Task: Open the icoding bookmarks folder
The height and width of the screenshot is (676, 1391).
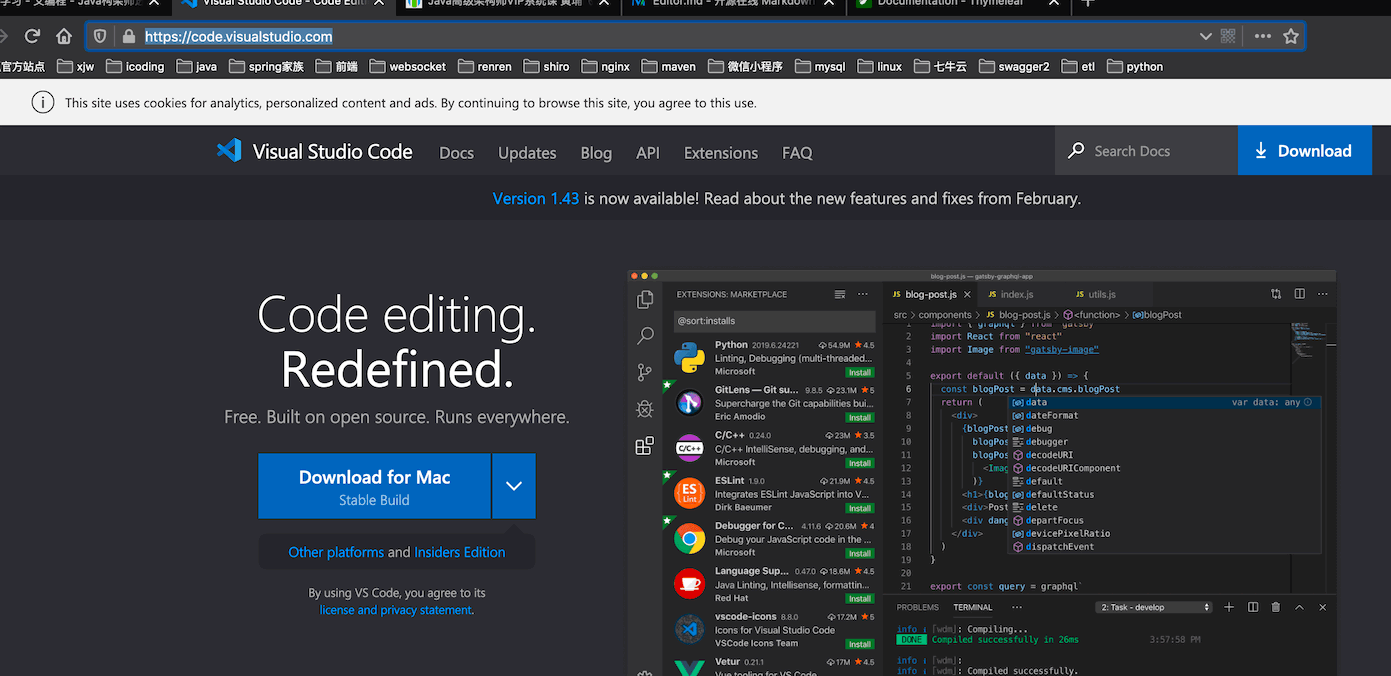Action: point(134,67)
